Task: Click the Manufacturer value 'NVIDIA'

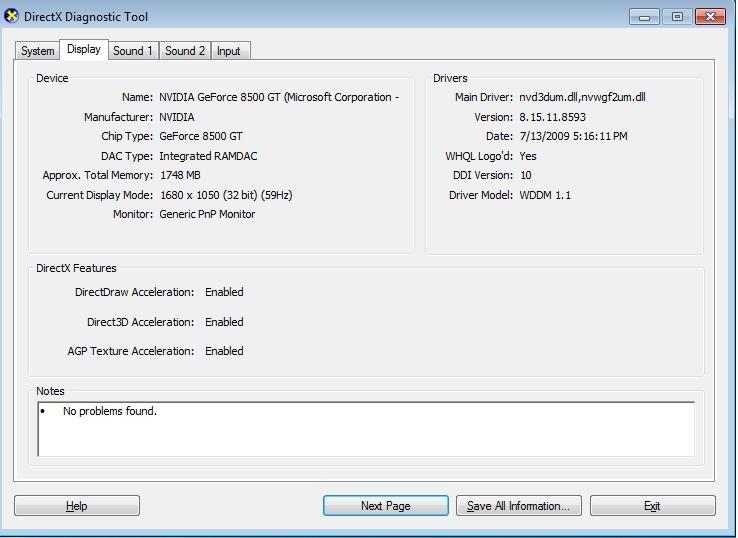Action: pyautogui.click(x=177, y=117)
